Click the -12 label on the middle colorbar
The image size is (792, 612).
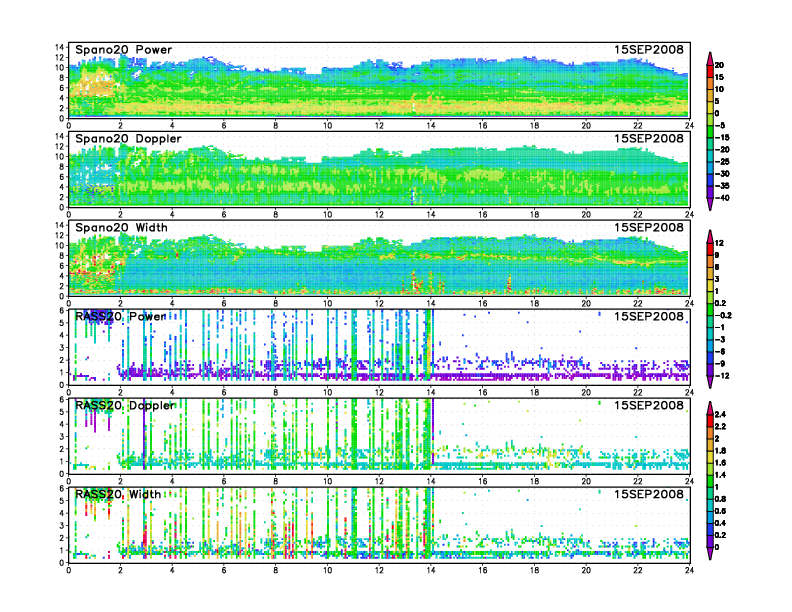coord(722,376)
